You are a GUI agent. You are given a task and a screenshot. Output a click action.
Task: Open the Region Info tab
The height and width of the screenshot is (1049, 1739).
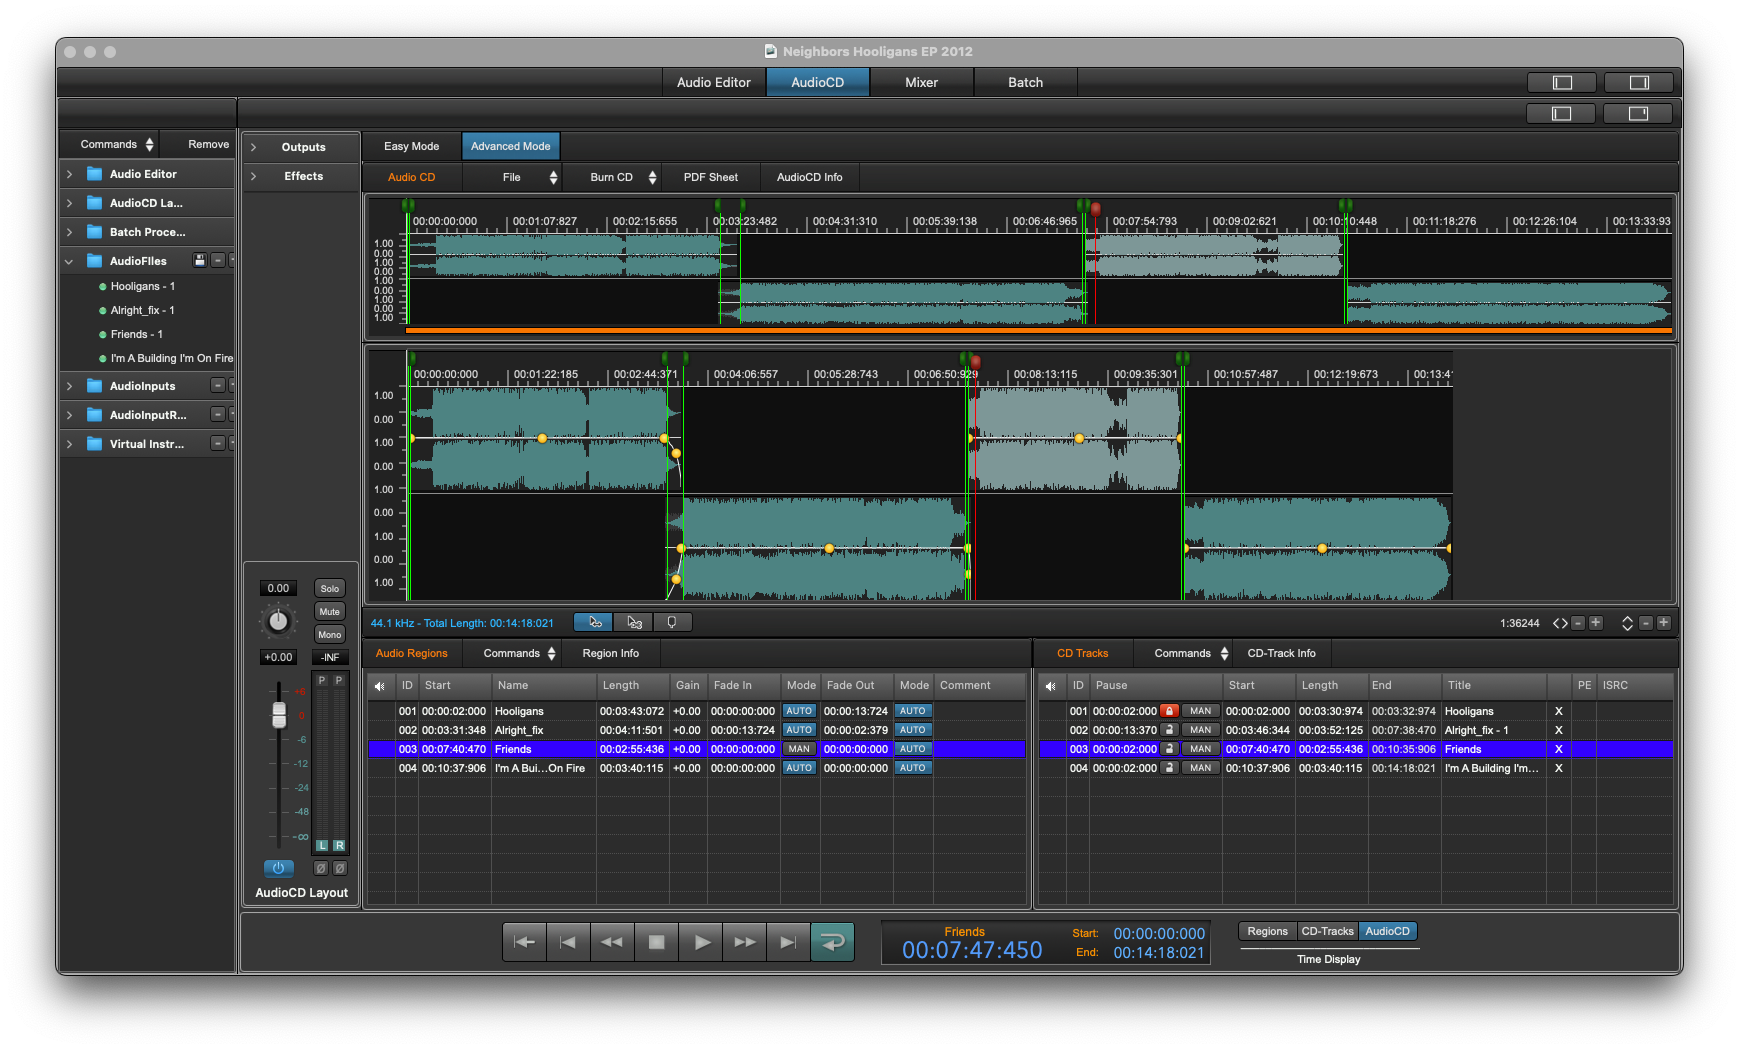(610, 653)
